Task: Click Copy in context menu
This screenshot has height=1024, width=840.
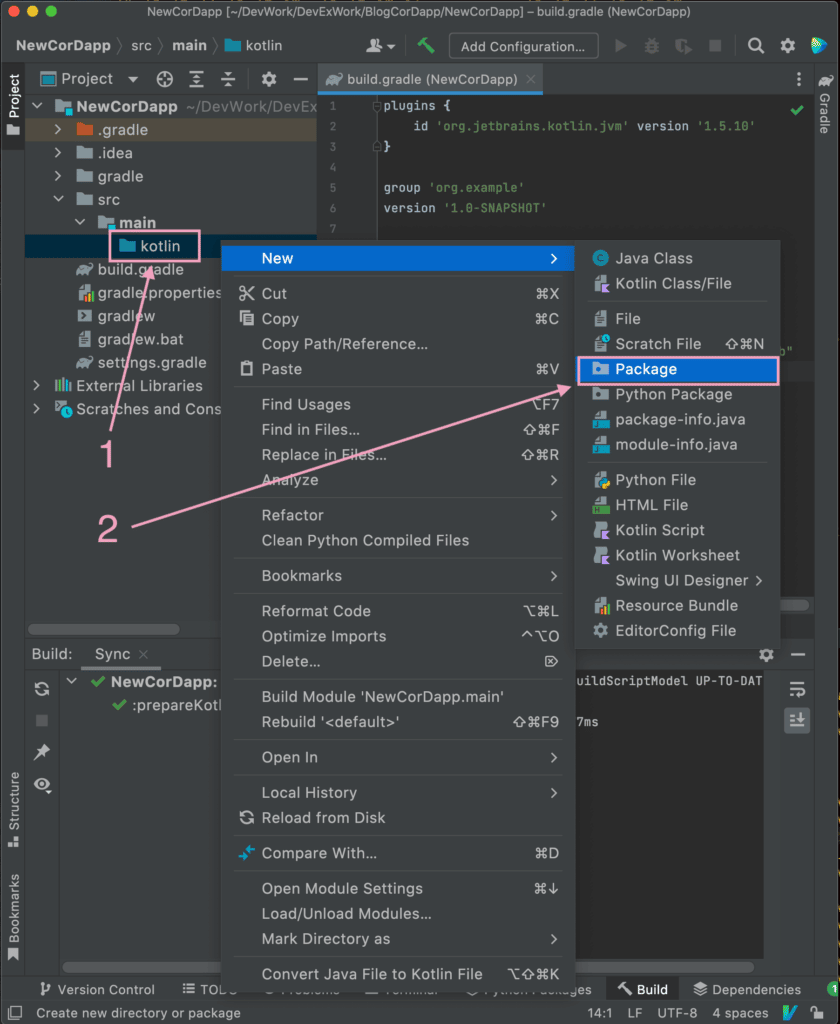Action: click(x=398, y=319)
